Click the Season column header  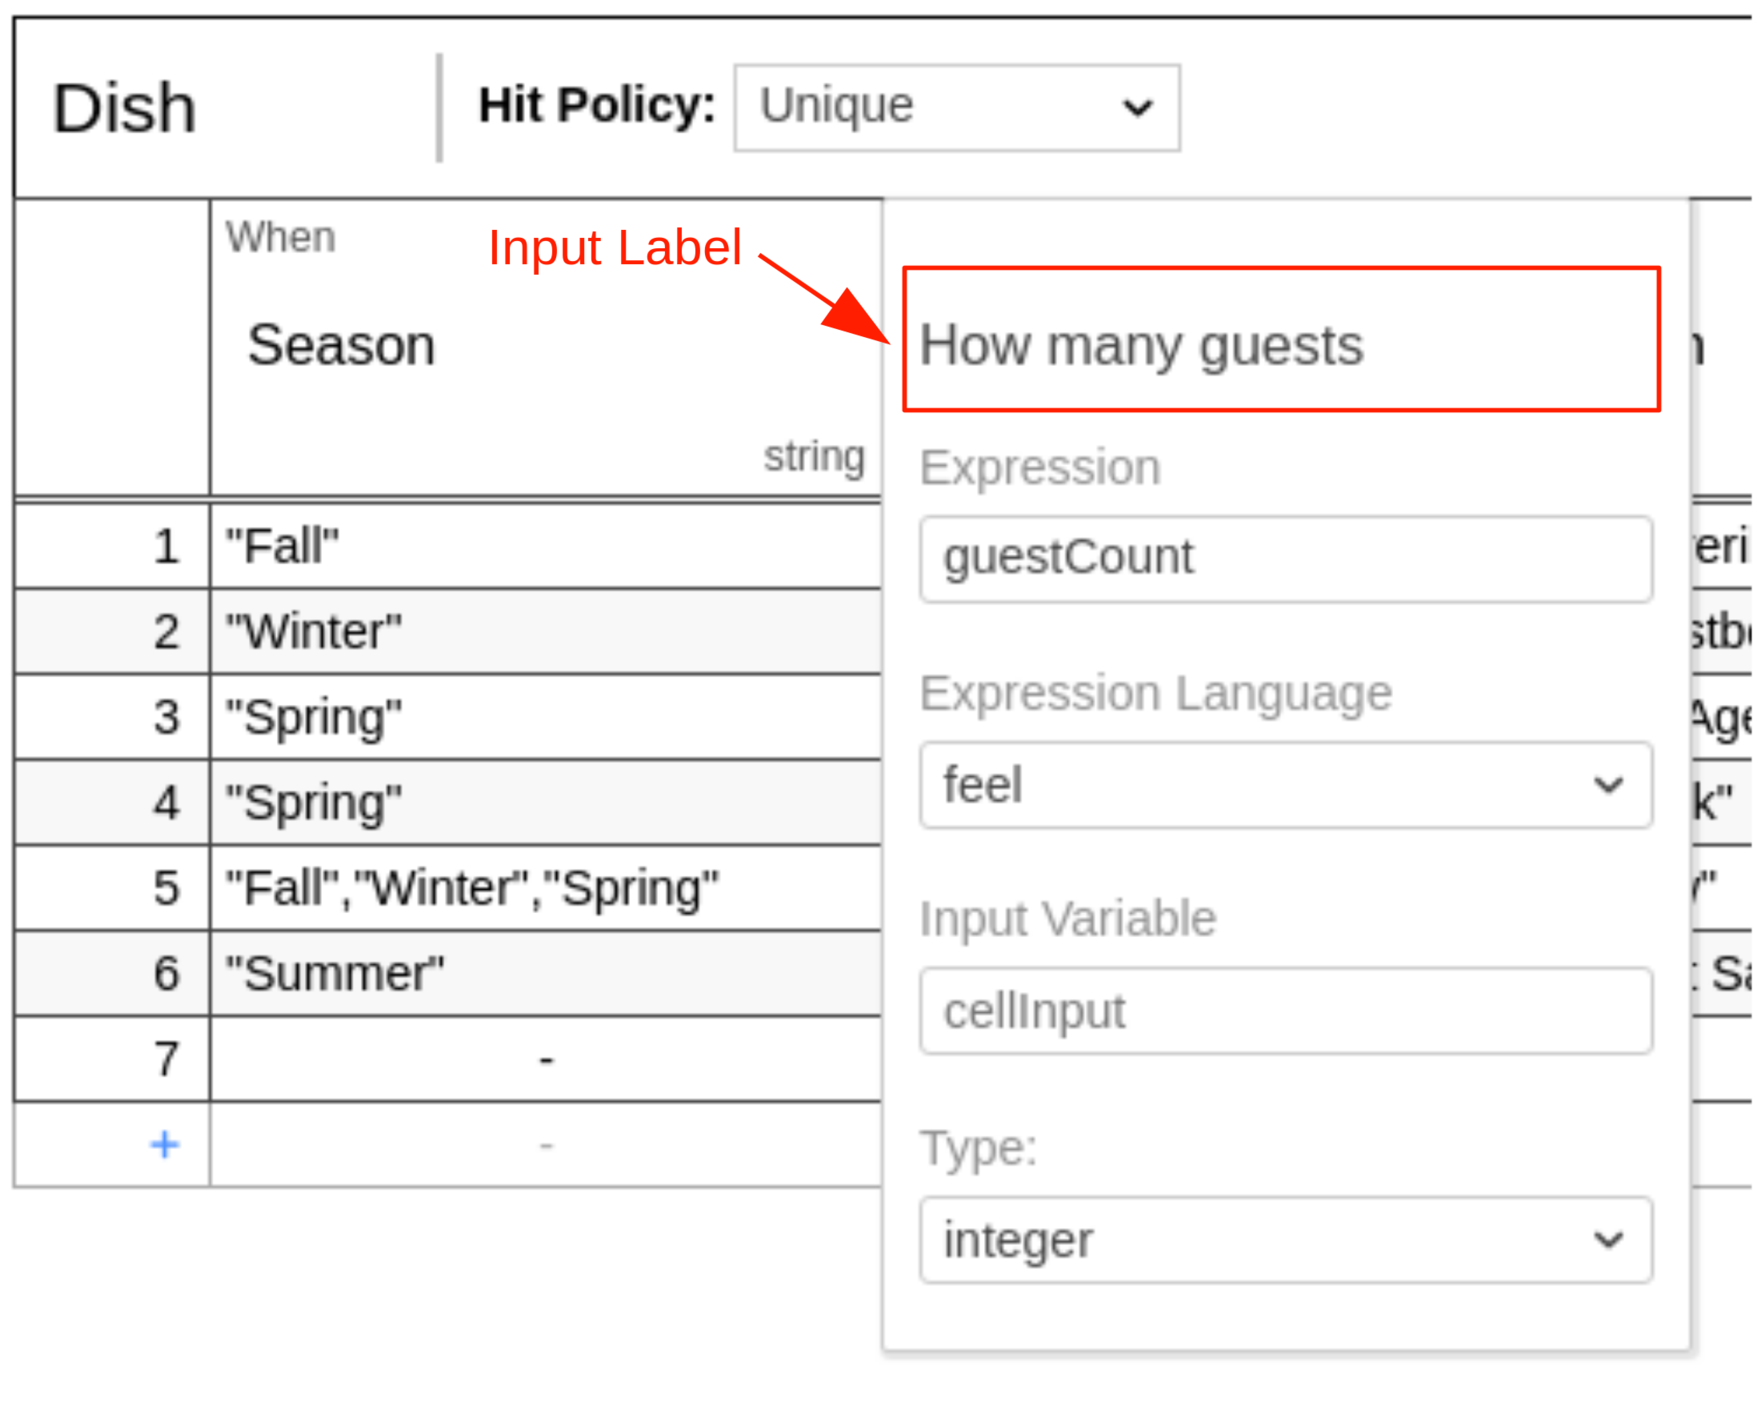(342, 345)
